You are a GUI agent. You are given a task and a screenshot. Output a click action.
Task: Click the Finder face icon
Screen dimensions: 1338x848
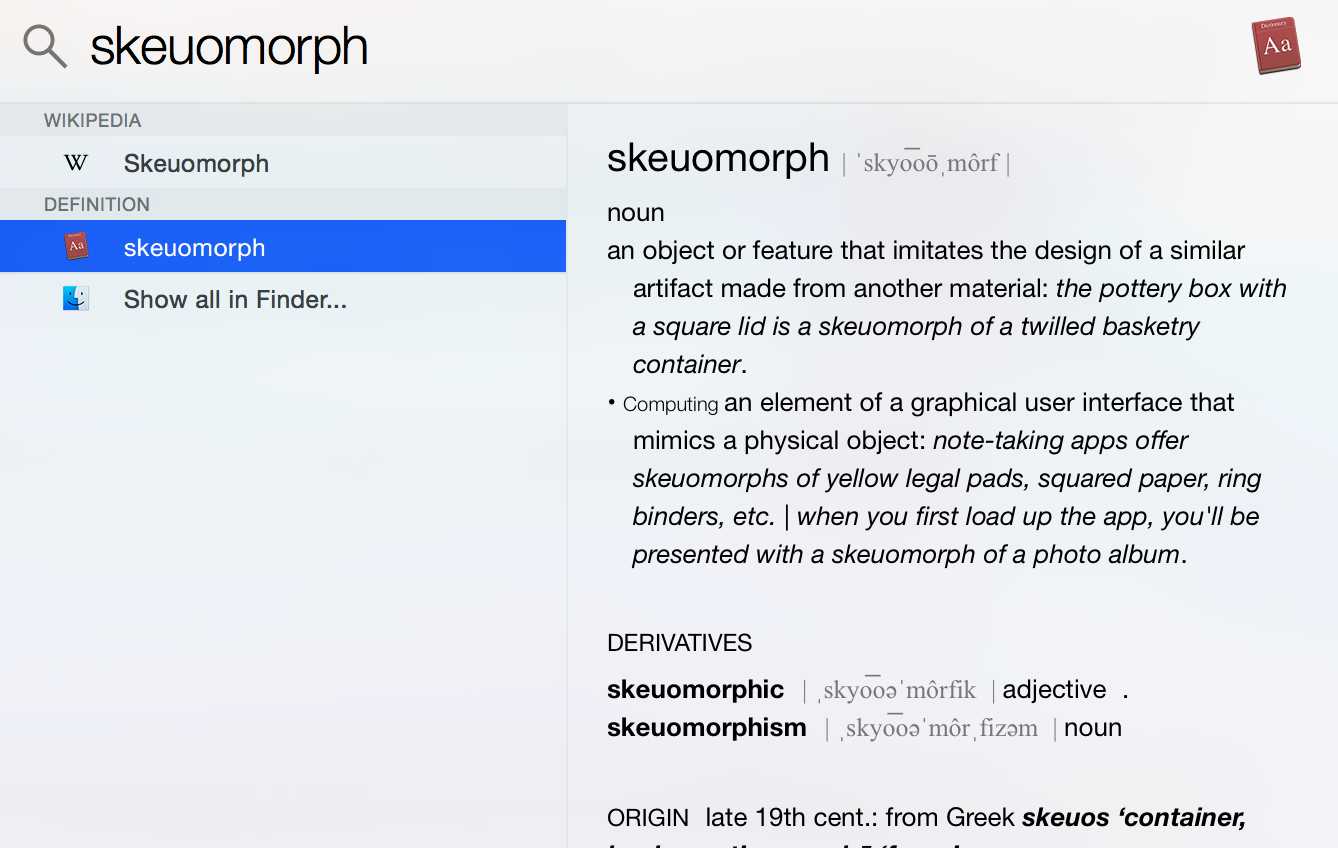coord(76,299)
